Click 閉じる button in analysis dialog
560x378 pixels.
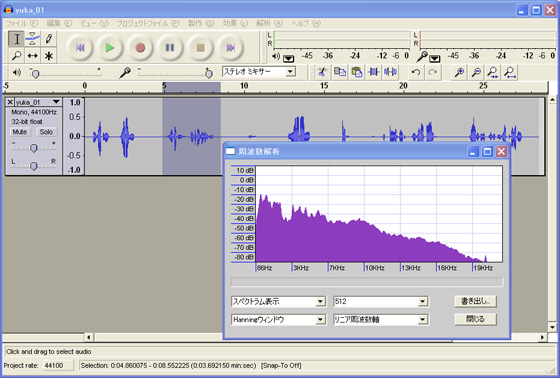475,319
